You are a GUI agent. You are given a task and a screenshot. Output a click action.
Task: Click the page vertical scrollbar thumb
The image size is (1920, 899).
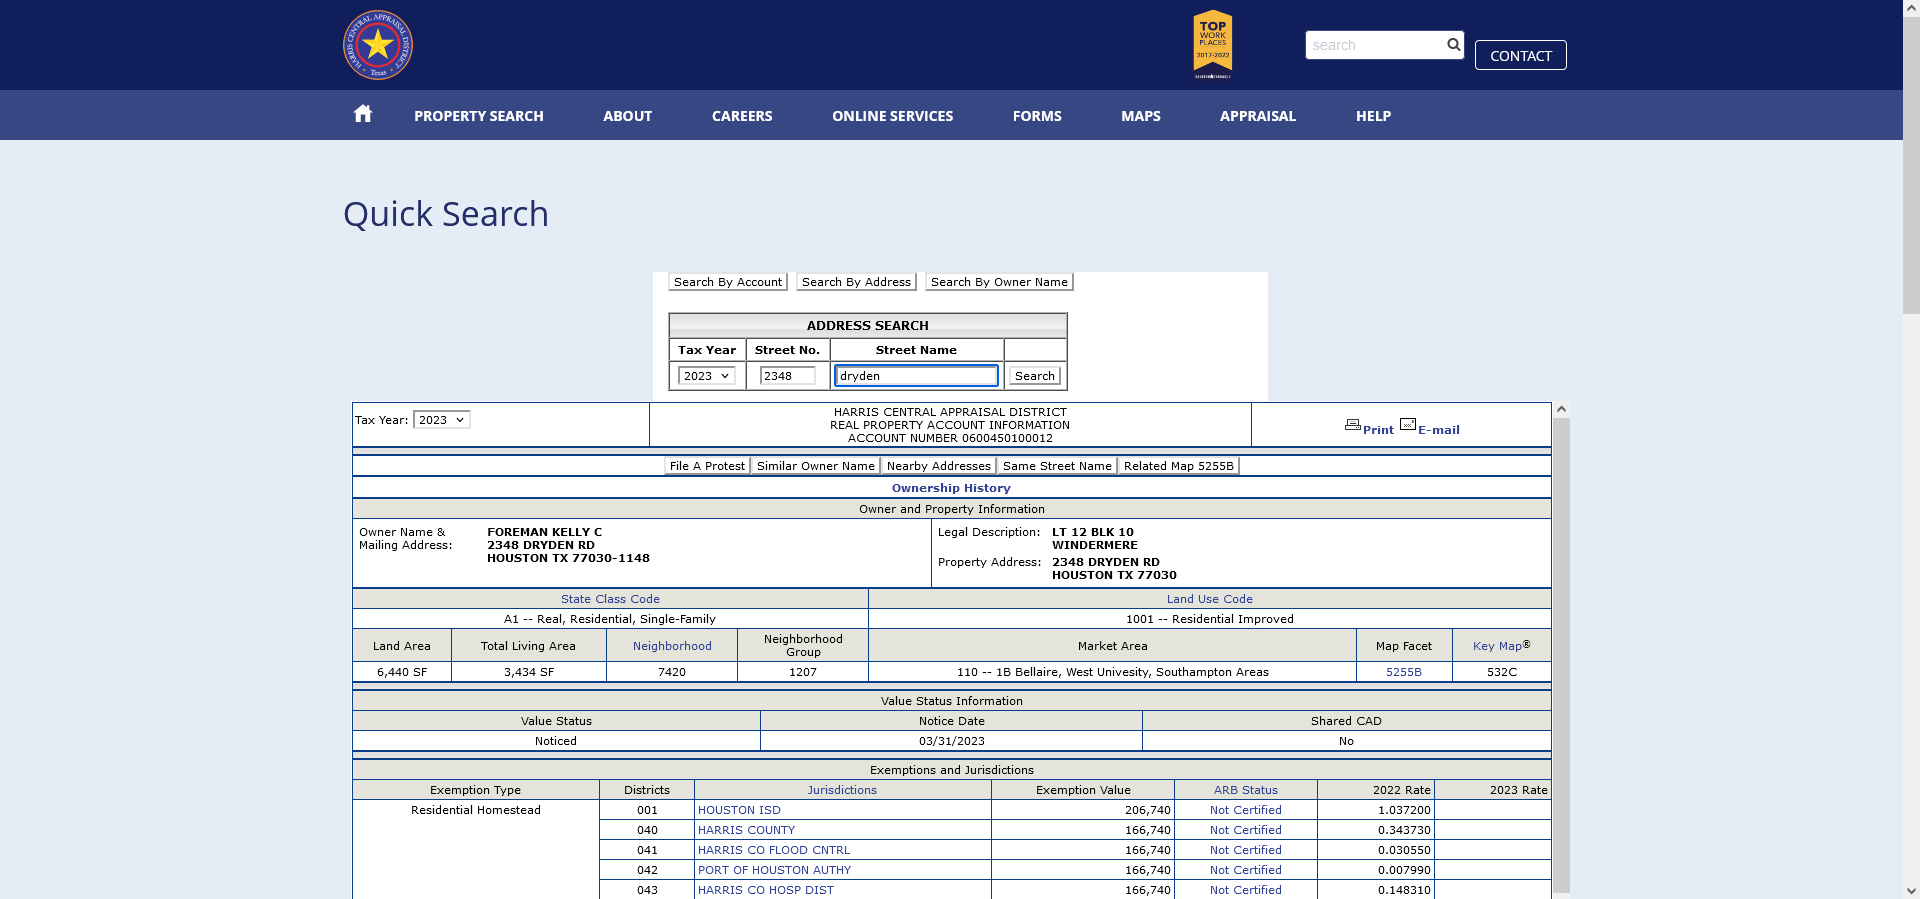[x=1911, y=165]
